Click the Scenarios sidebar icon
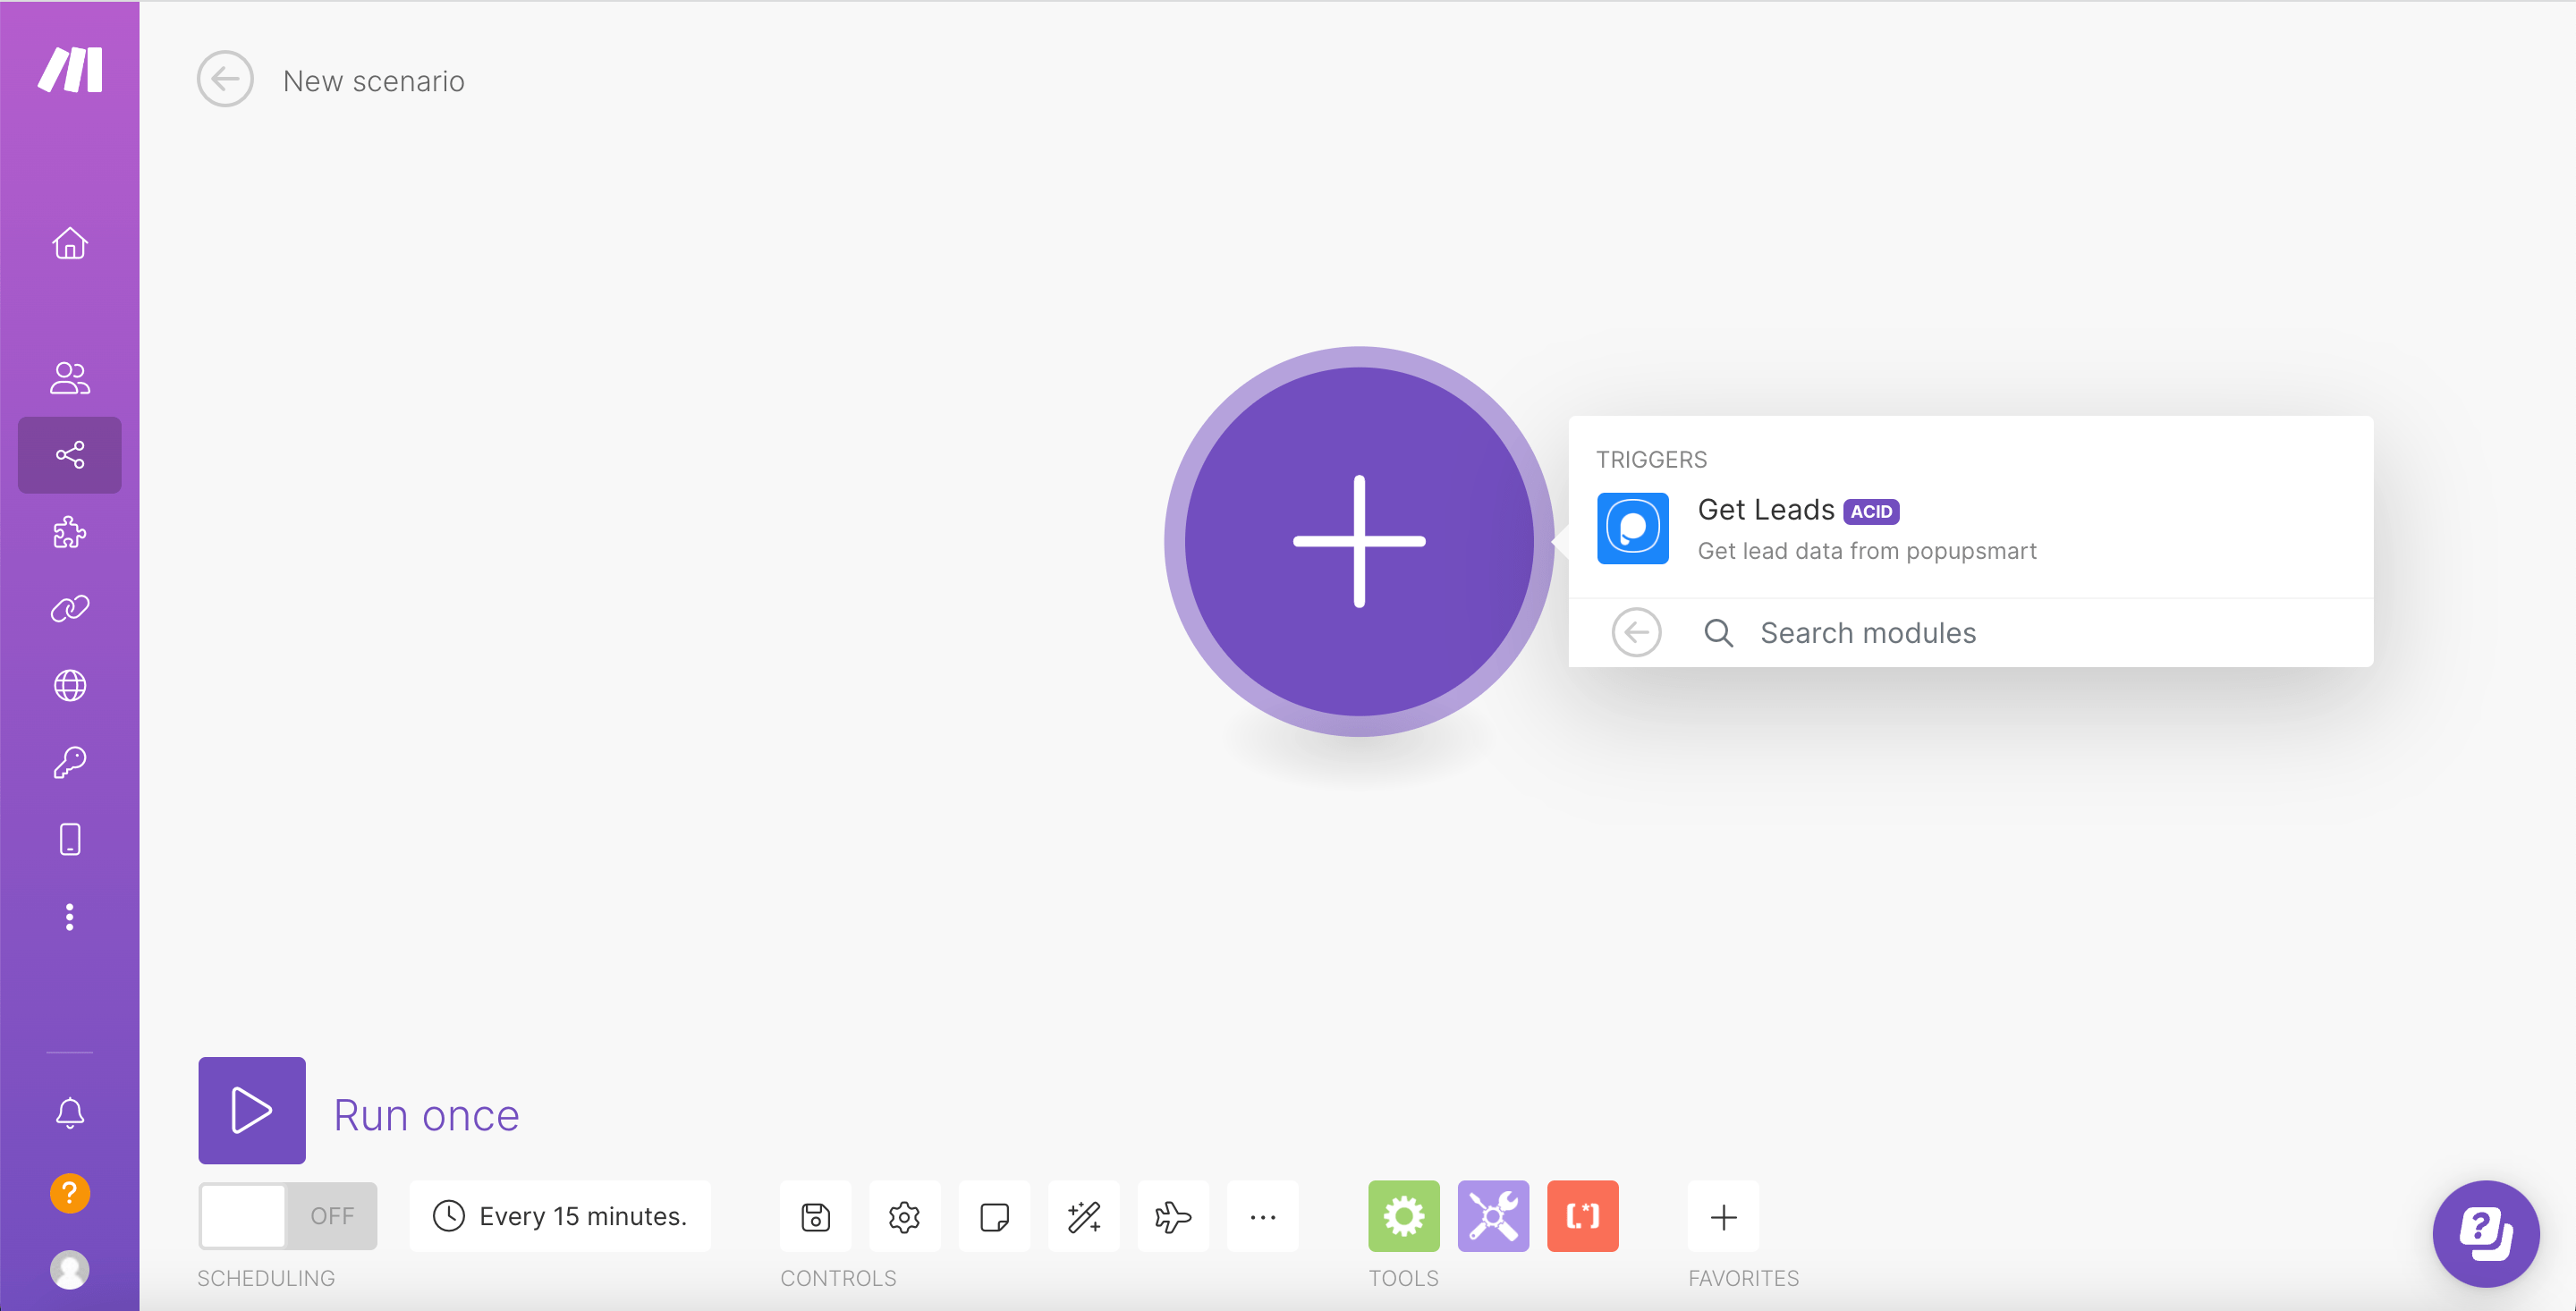2576x1311 pixels. click(70, 453)
